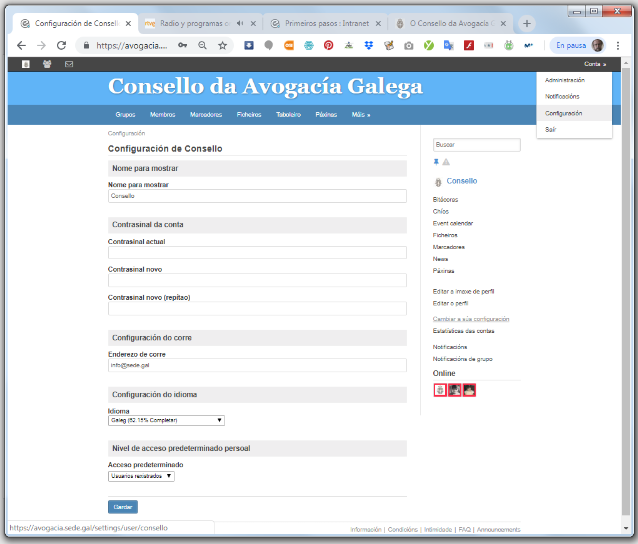Image resolution: width=638 pixels, height=544 pixels.
Task: Click the Dropbox extension icon
Action: point(368,45)
